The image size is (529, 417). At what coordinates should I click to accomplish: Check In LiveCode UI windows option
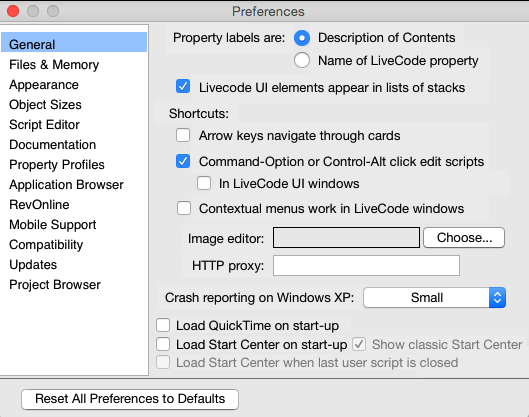click(x=204, y=183)
